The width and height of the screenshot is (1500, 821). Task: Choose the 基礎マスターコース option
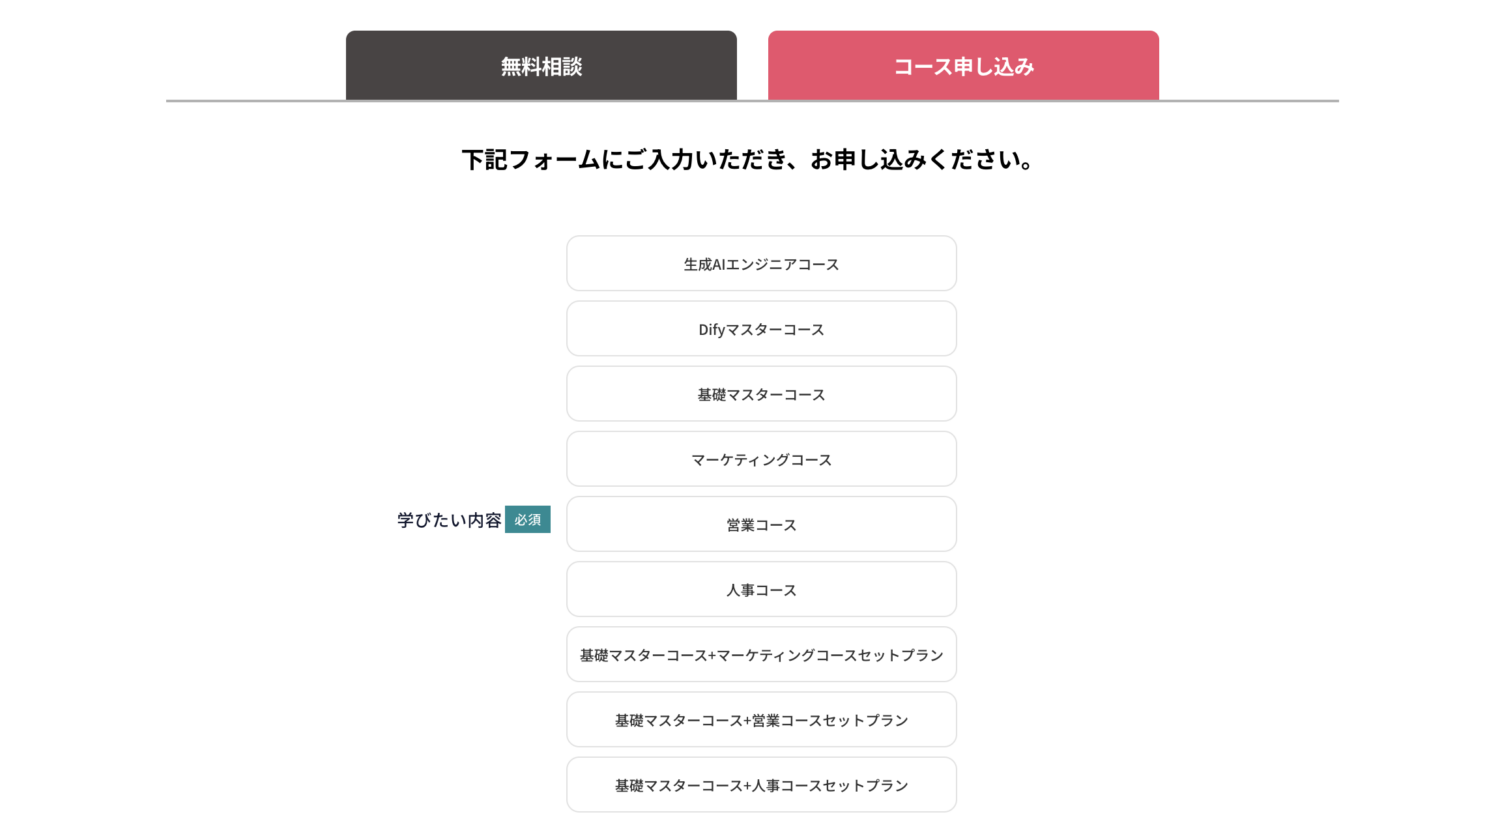[x=761, y=393]
